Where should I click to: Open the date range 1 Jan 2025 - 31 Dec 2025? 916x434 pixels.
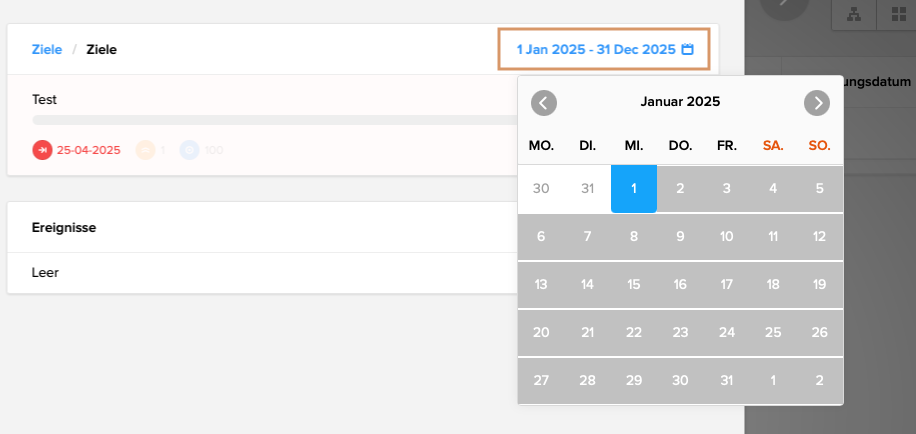[x=596, y=49]
